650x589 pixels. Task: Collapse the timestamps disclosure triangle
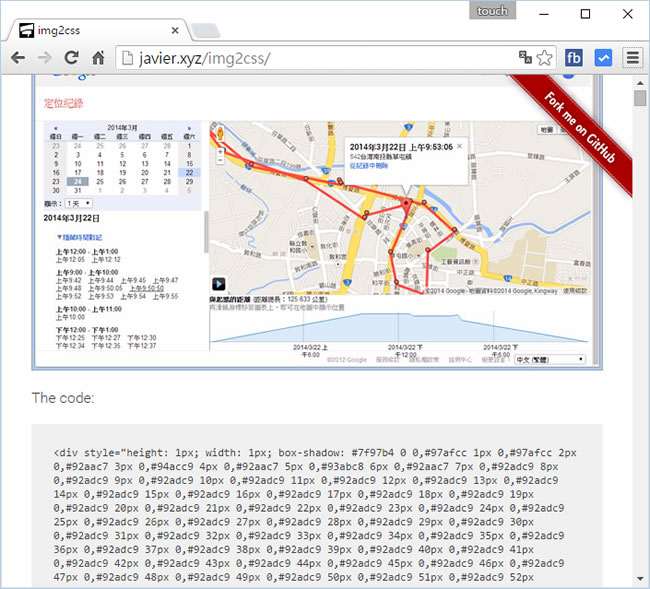[59, 237]
